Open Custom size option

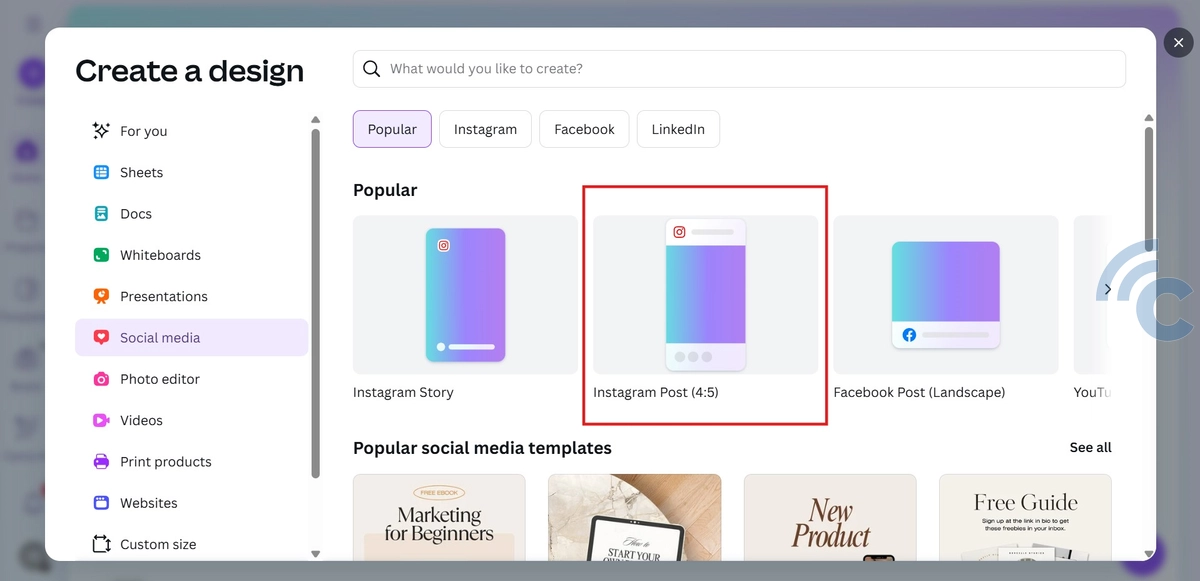[157, 544]
